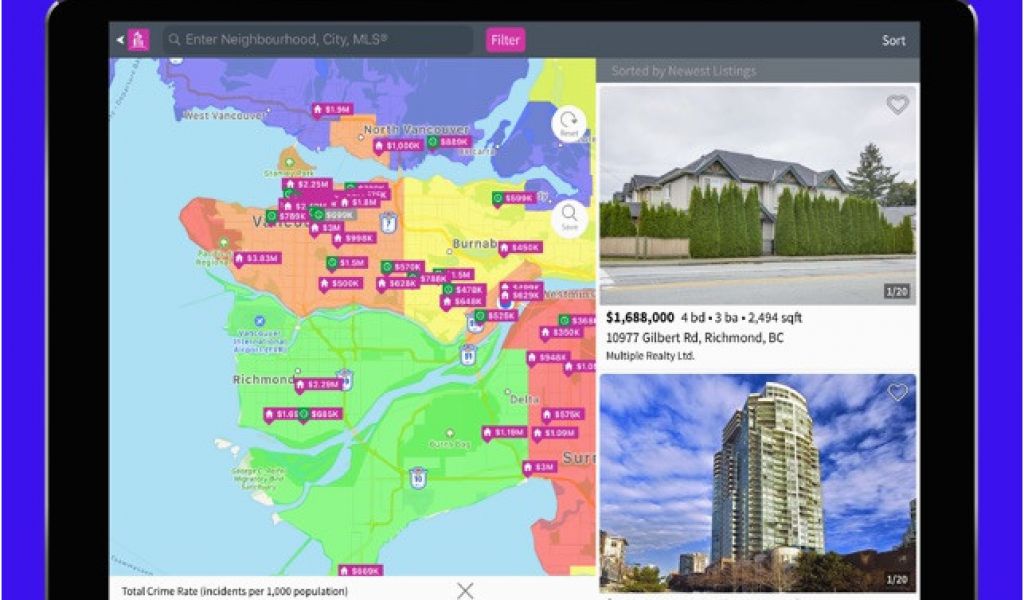Select the $628K house marker

click(396, 283)
